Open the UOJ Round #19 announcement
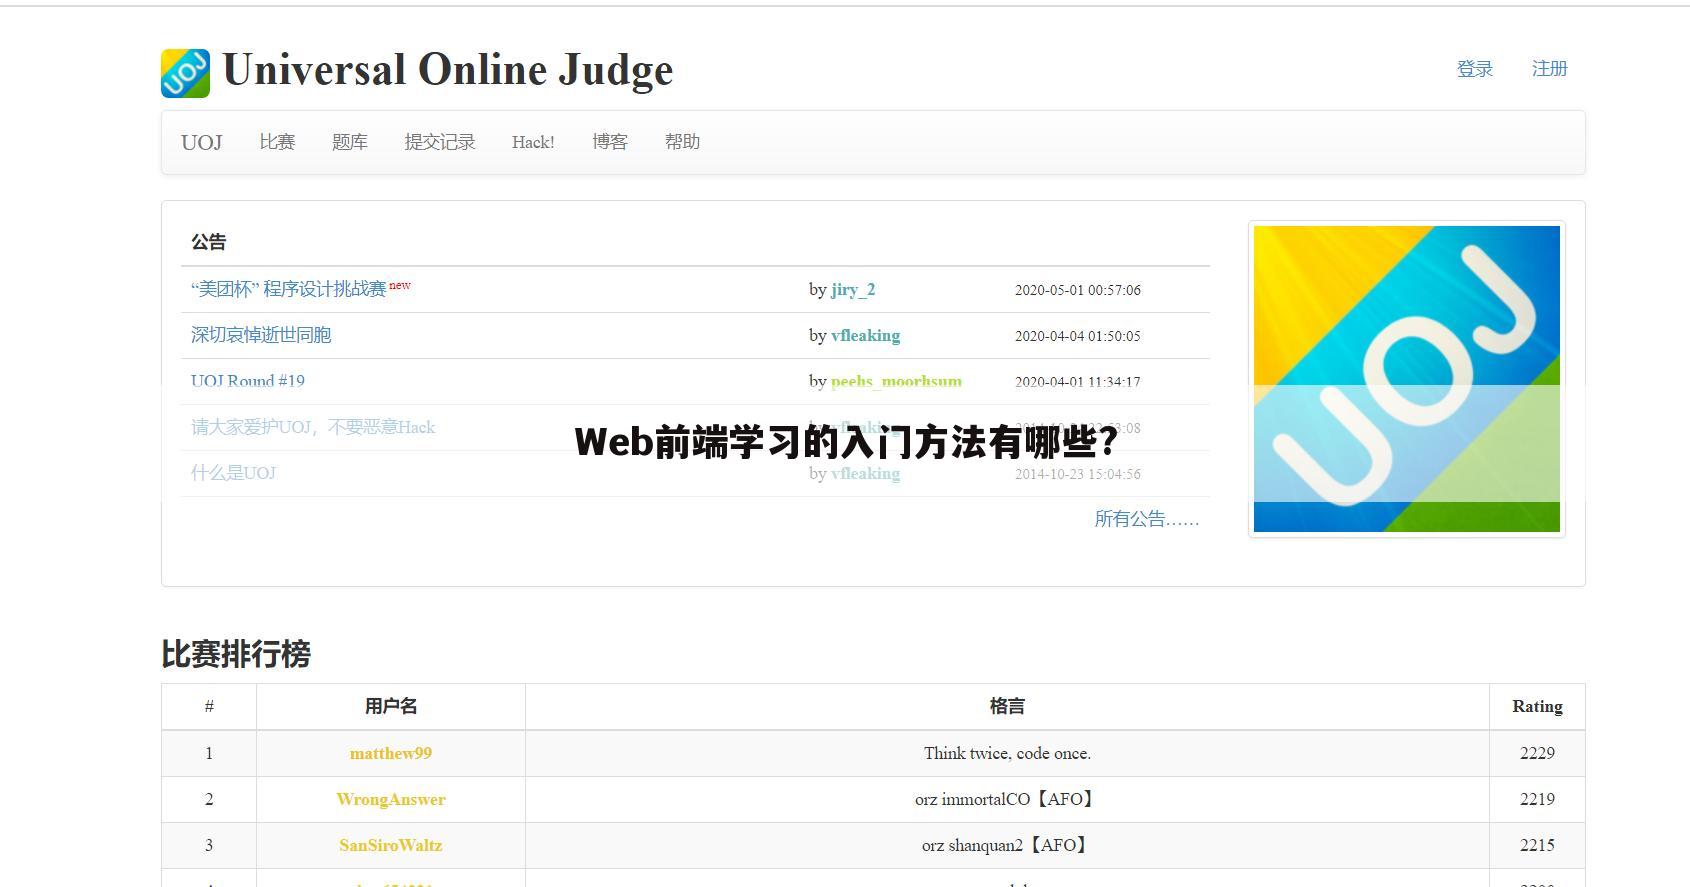The height and width of the screenshot is (887, 1690). point(248,381)
